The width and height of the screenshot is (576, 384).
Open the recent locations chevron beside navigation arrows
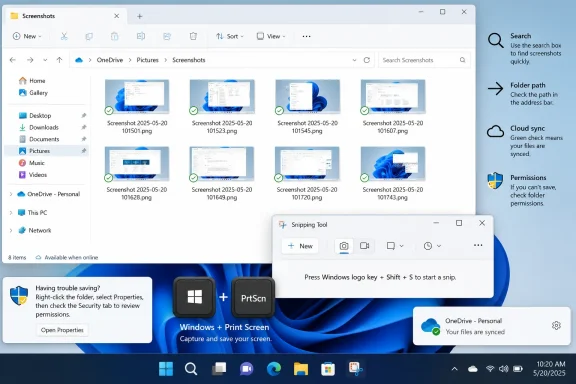[x=45, y=60]
